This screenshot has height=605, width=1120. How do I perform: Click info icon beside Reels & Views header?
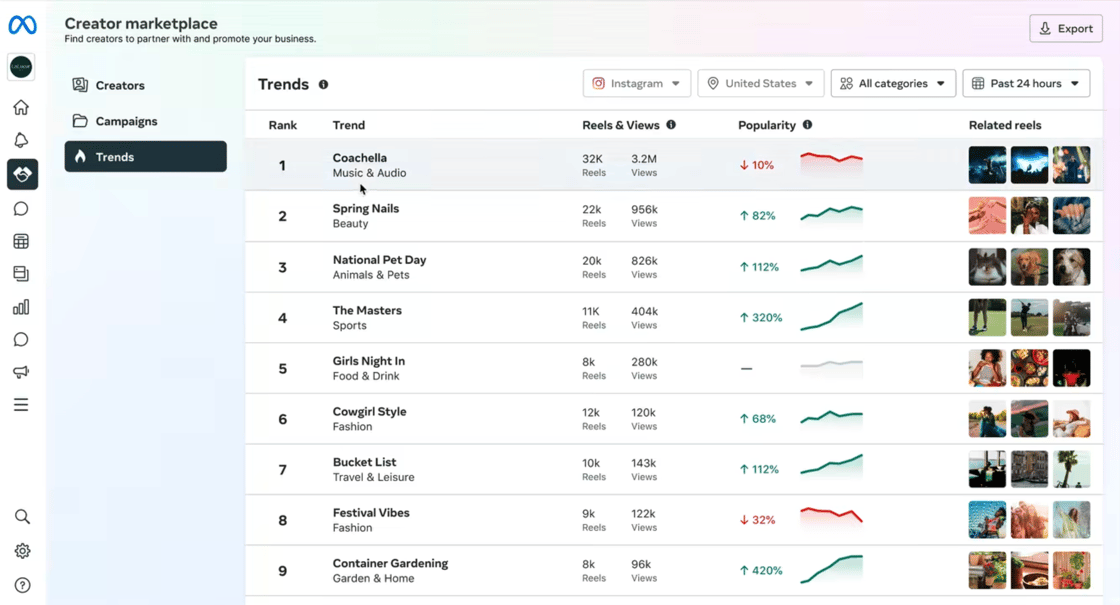click(x=671, y=124)
